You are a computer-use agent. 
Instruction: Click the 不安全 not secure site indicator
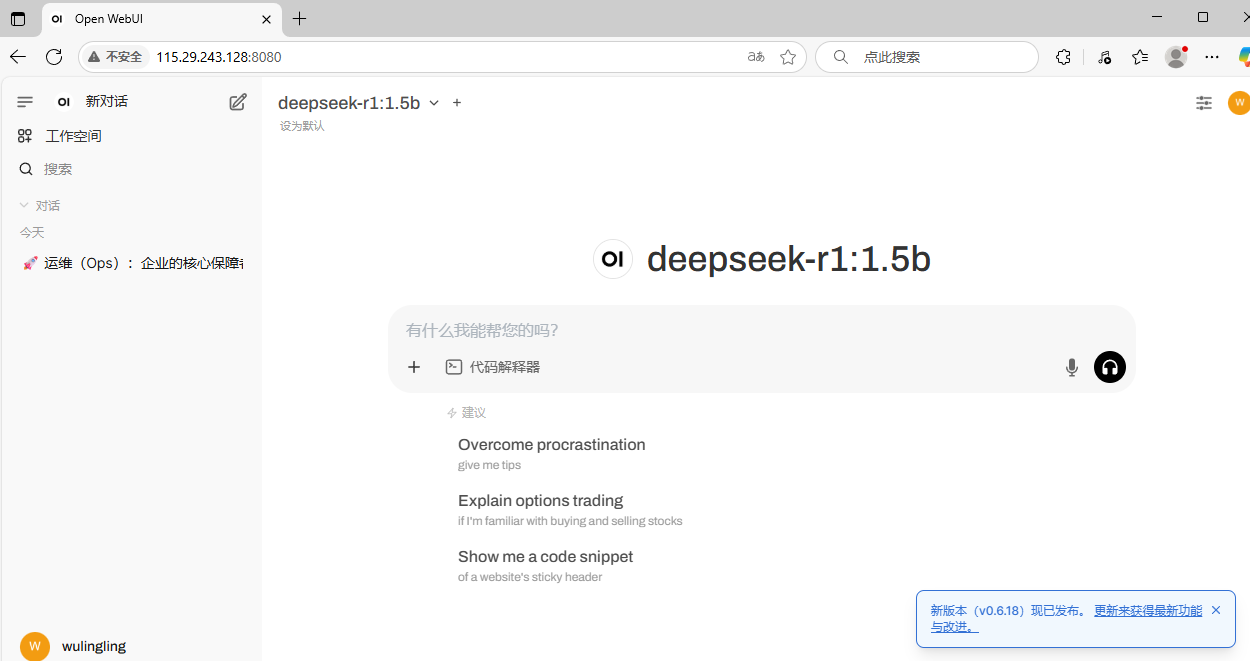coord(116,57)
